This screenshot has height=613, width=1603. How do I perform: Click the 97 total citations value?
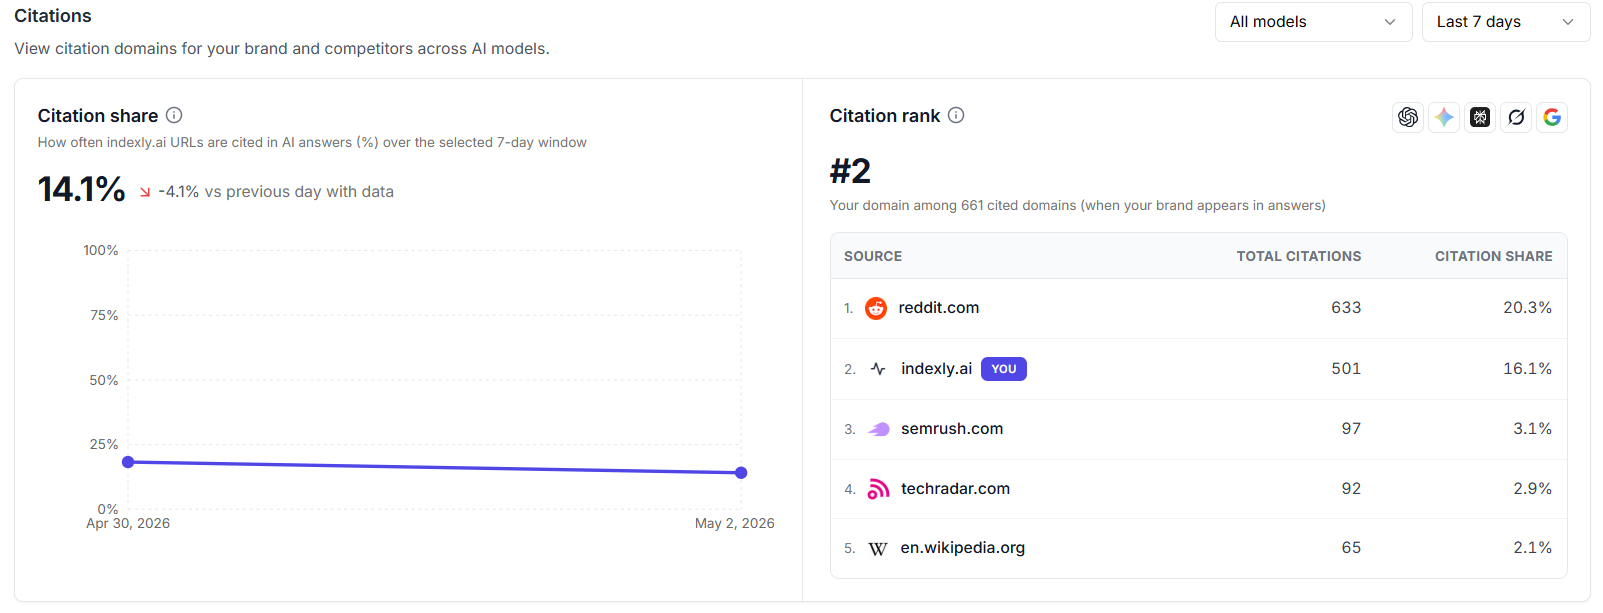point(1351,429)
